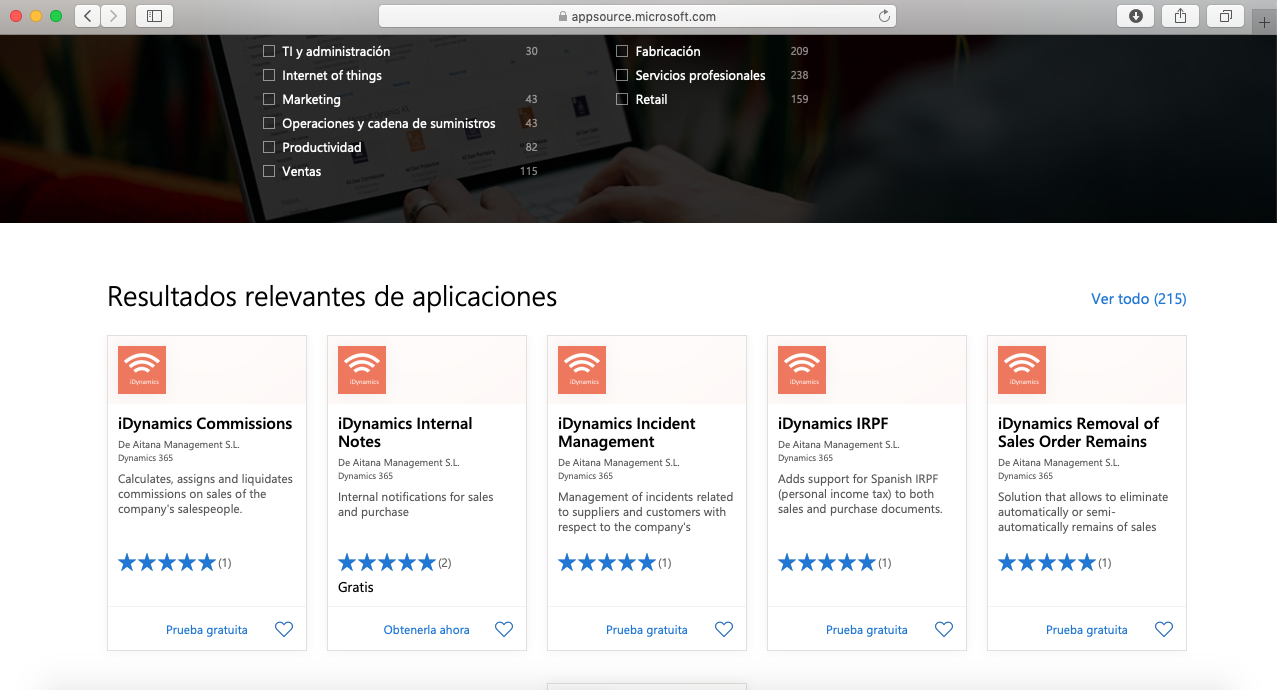Favorite iDynamics Internal Notes with the heart icon

pyautogui.click(x=504, y=629)
